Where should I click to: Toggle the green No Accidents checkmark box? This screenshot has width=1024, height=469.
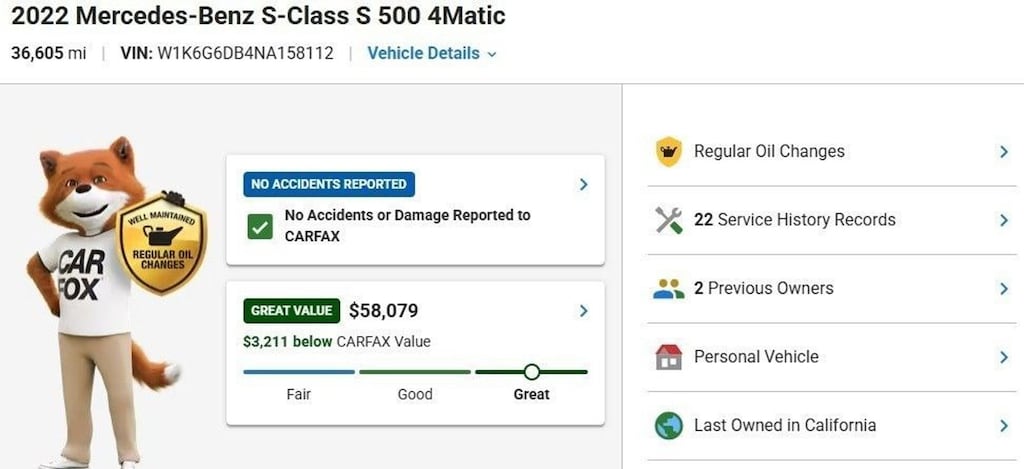[260, 227]
